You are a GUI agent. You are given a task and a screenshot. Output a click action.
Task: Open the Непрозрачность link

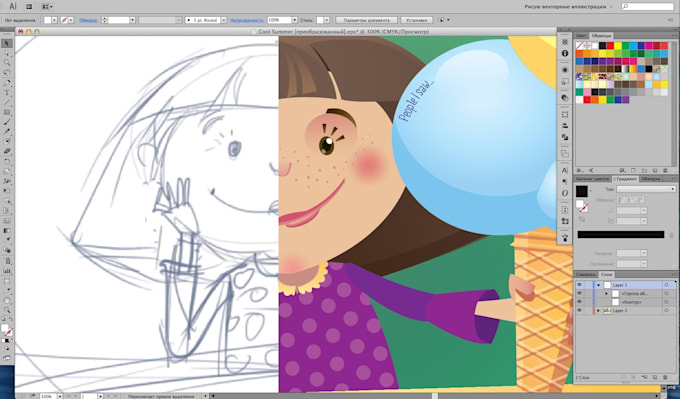(x=247, y=20)
